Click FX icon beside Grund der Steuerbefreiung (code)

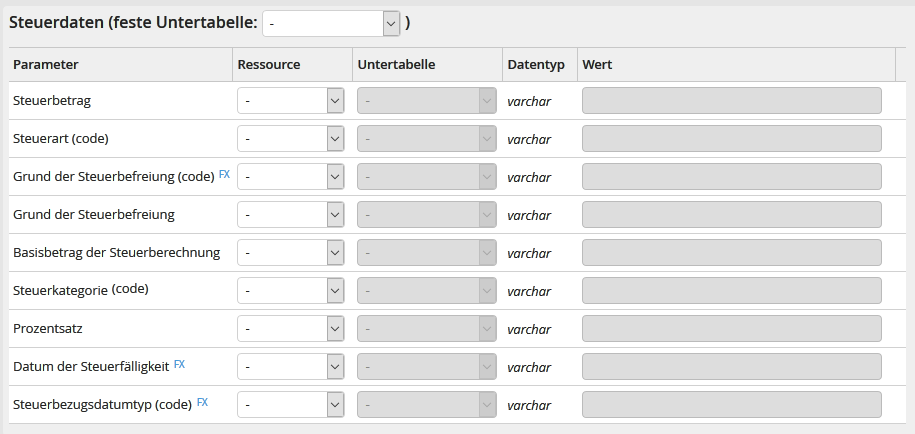(x=224, y=174)
